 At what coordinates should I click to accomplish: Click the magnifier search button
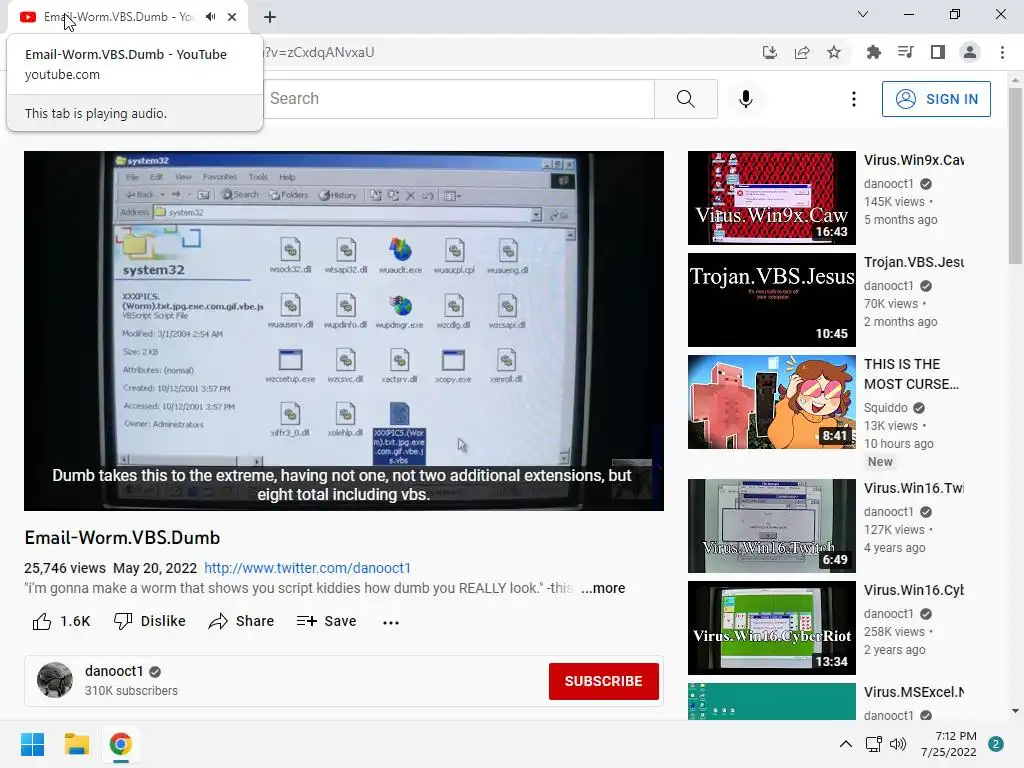click(x=686, y=99)
